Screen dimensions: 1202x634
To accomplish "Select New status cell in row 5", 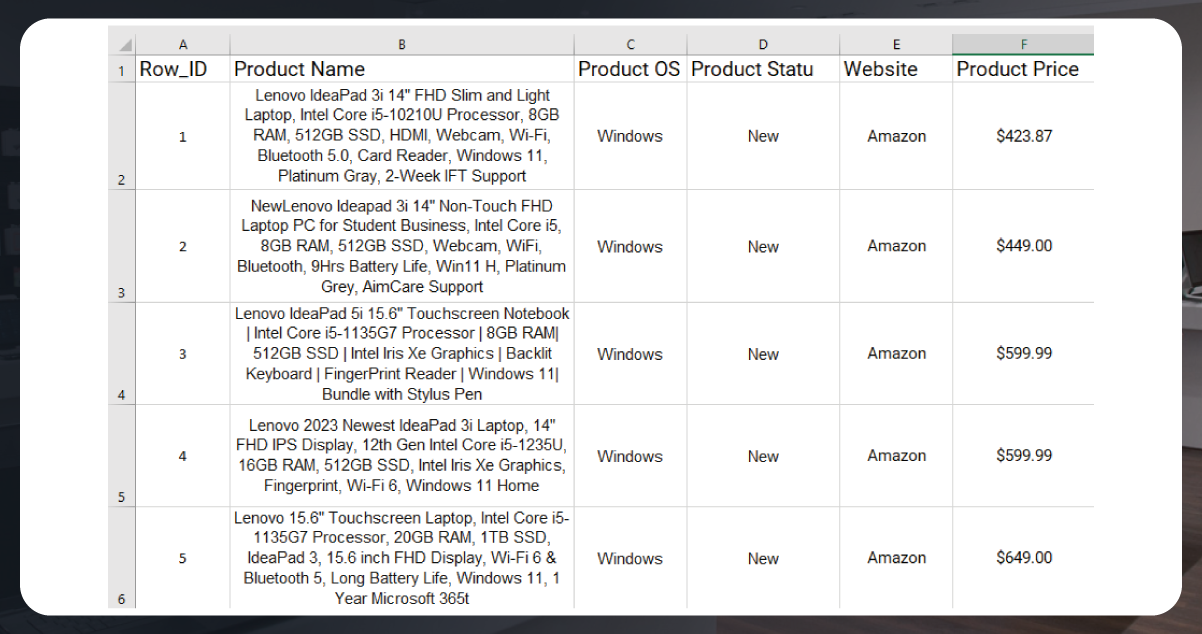I will 763,456.
